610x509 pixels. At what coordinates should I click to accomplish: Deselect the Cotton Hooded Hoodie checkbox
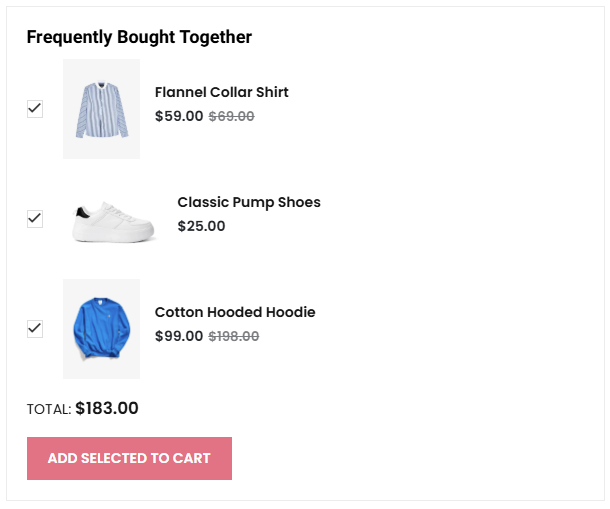[35, 328]
